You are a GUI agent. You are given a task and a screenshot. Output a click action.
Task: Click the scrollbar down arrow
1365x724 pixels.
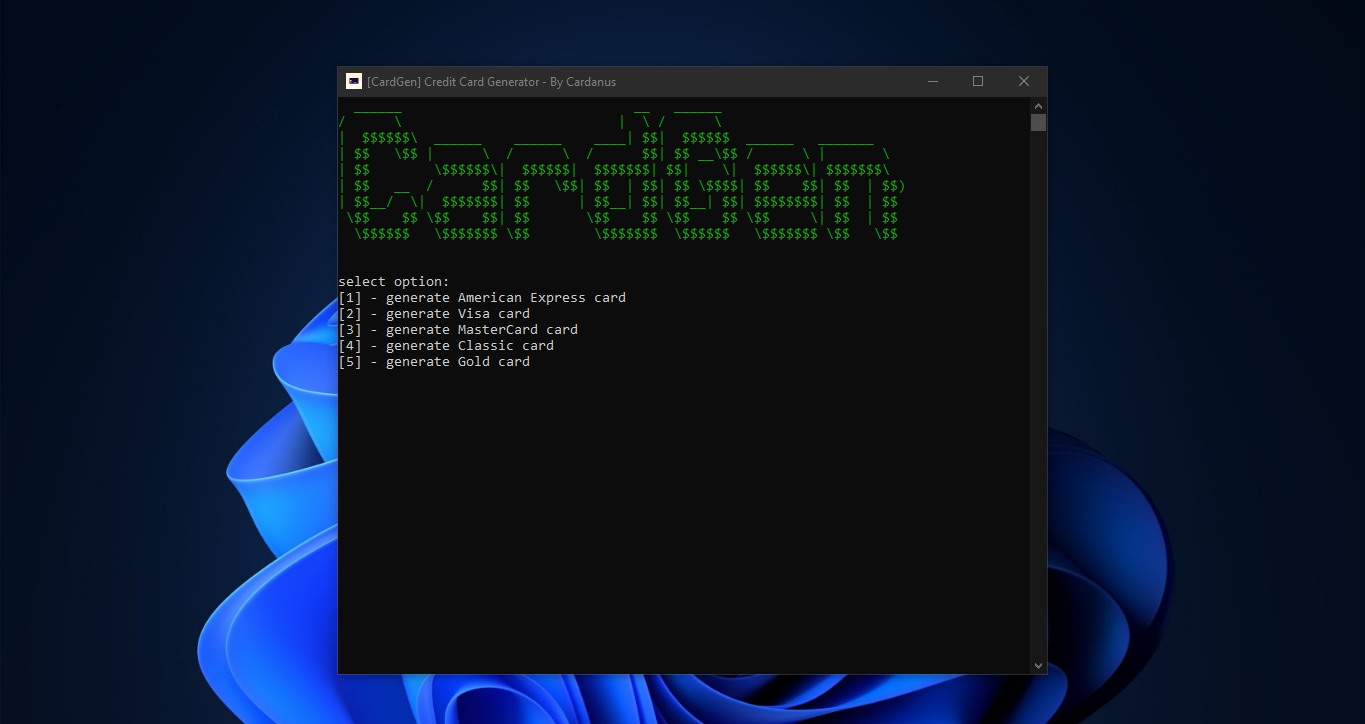pyautogui.click(x=1038, y=664)
